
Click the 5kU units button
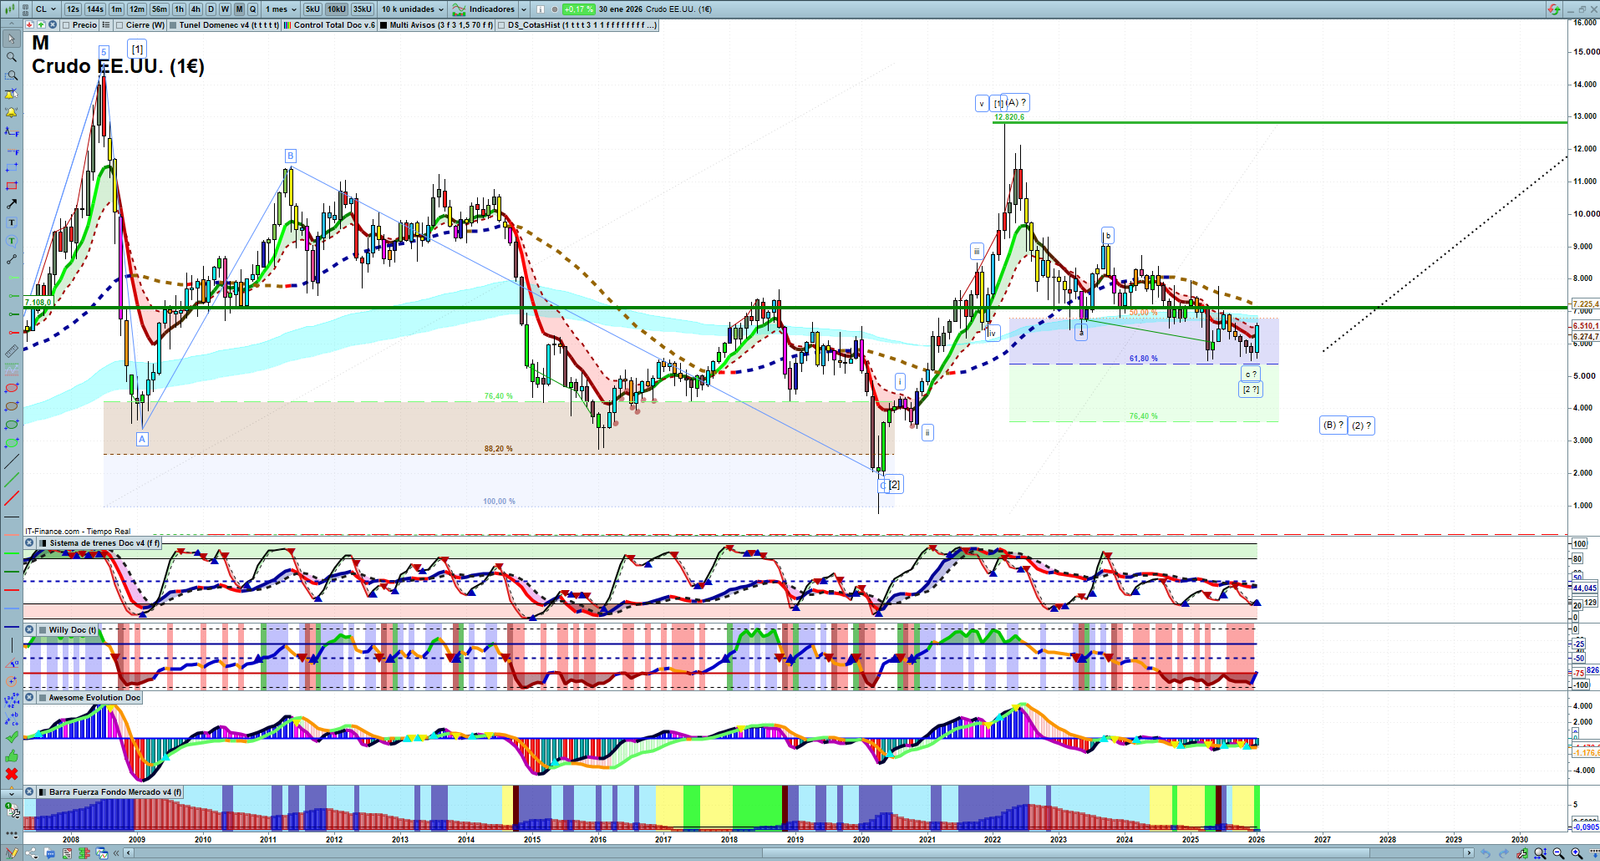tap(313, 9)
